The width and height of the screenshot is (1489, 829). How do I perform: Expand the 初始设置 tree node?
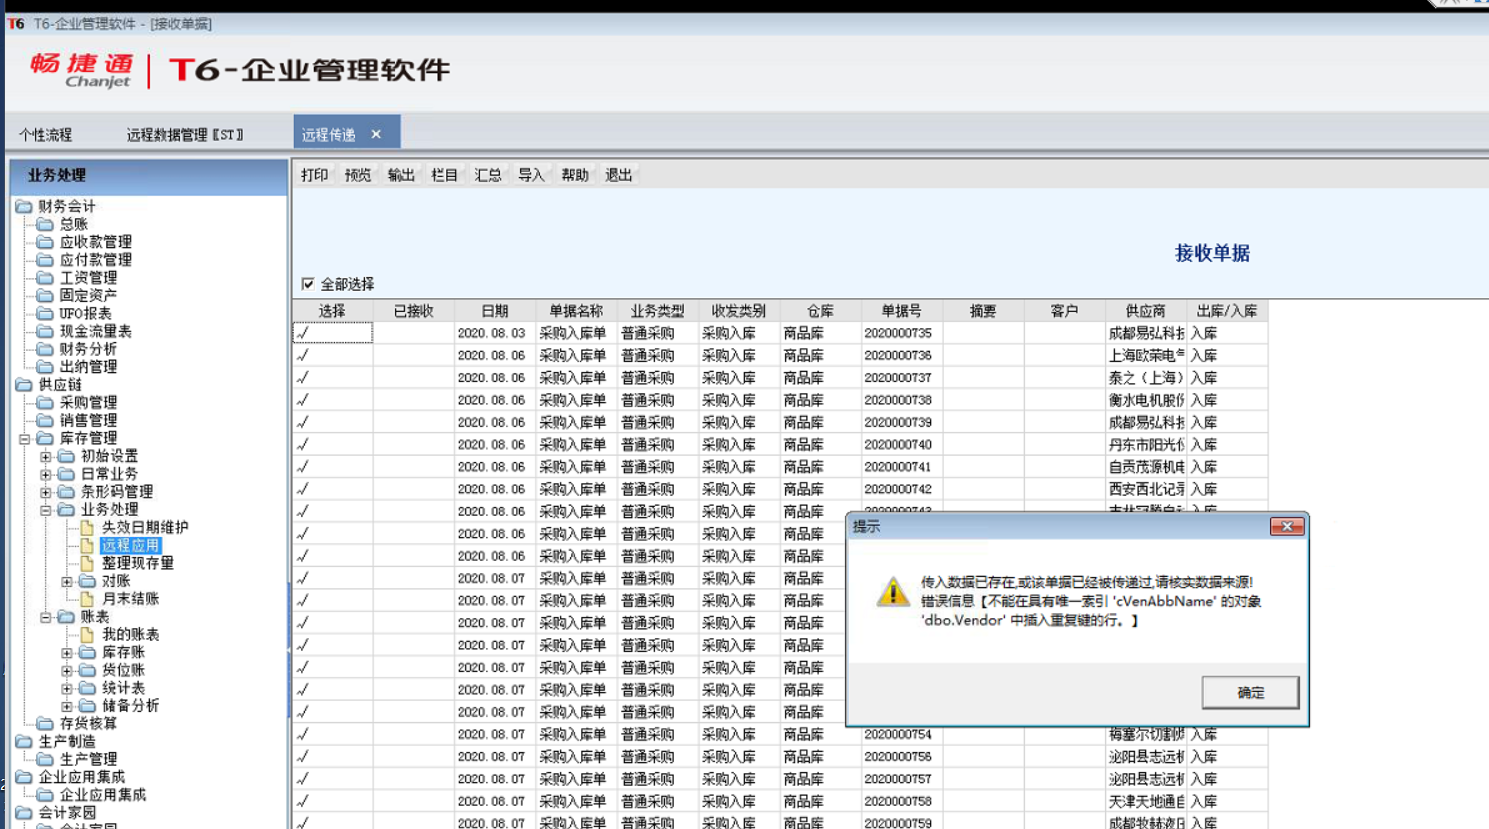click(46, 456)
